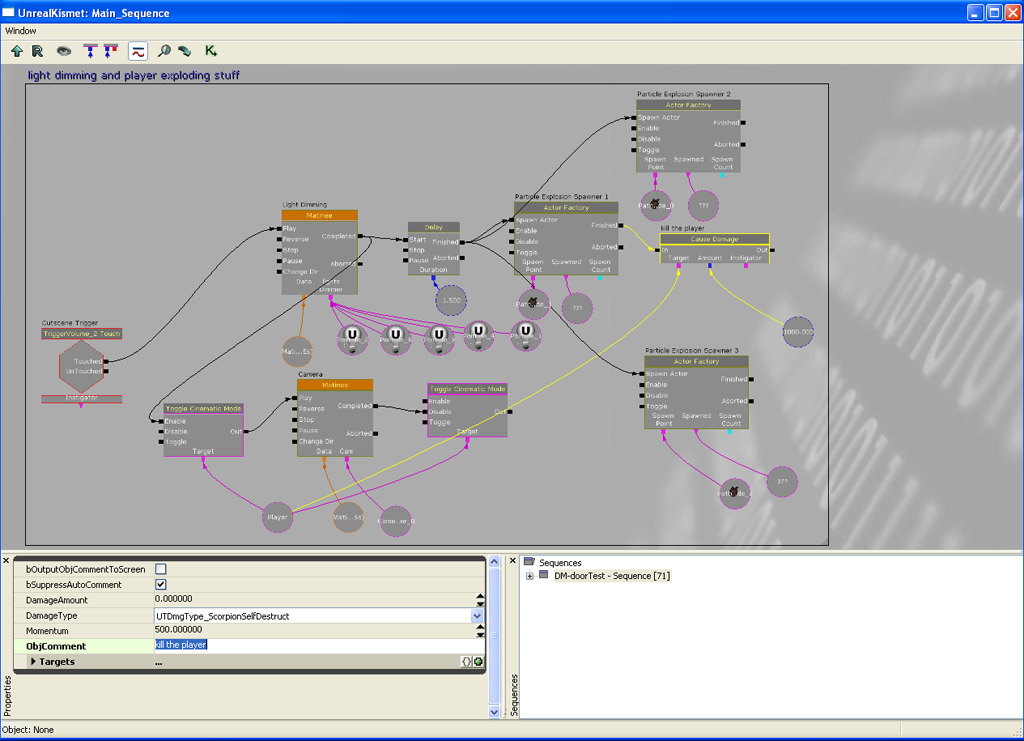Image resolution: width=1024 pixels, height=741 pixels.
Task: Toggle the curved connections toolbar button
Action: (x=138, y=51)
